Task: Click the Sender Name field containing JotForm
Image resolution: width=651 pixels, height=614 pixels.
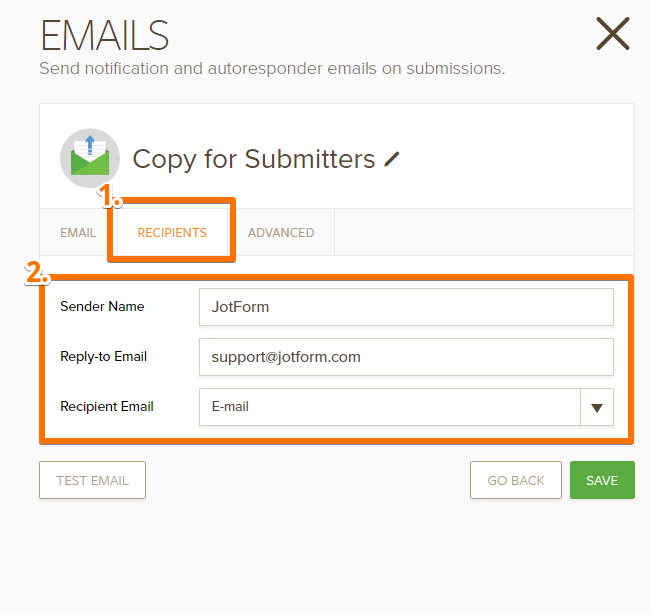Action: (405, 307)
